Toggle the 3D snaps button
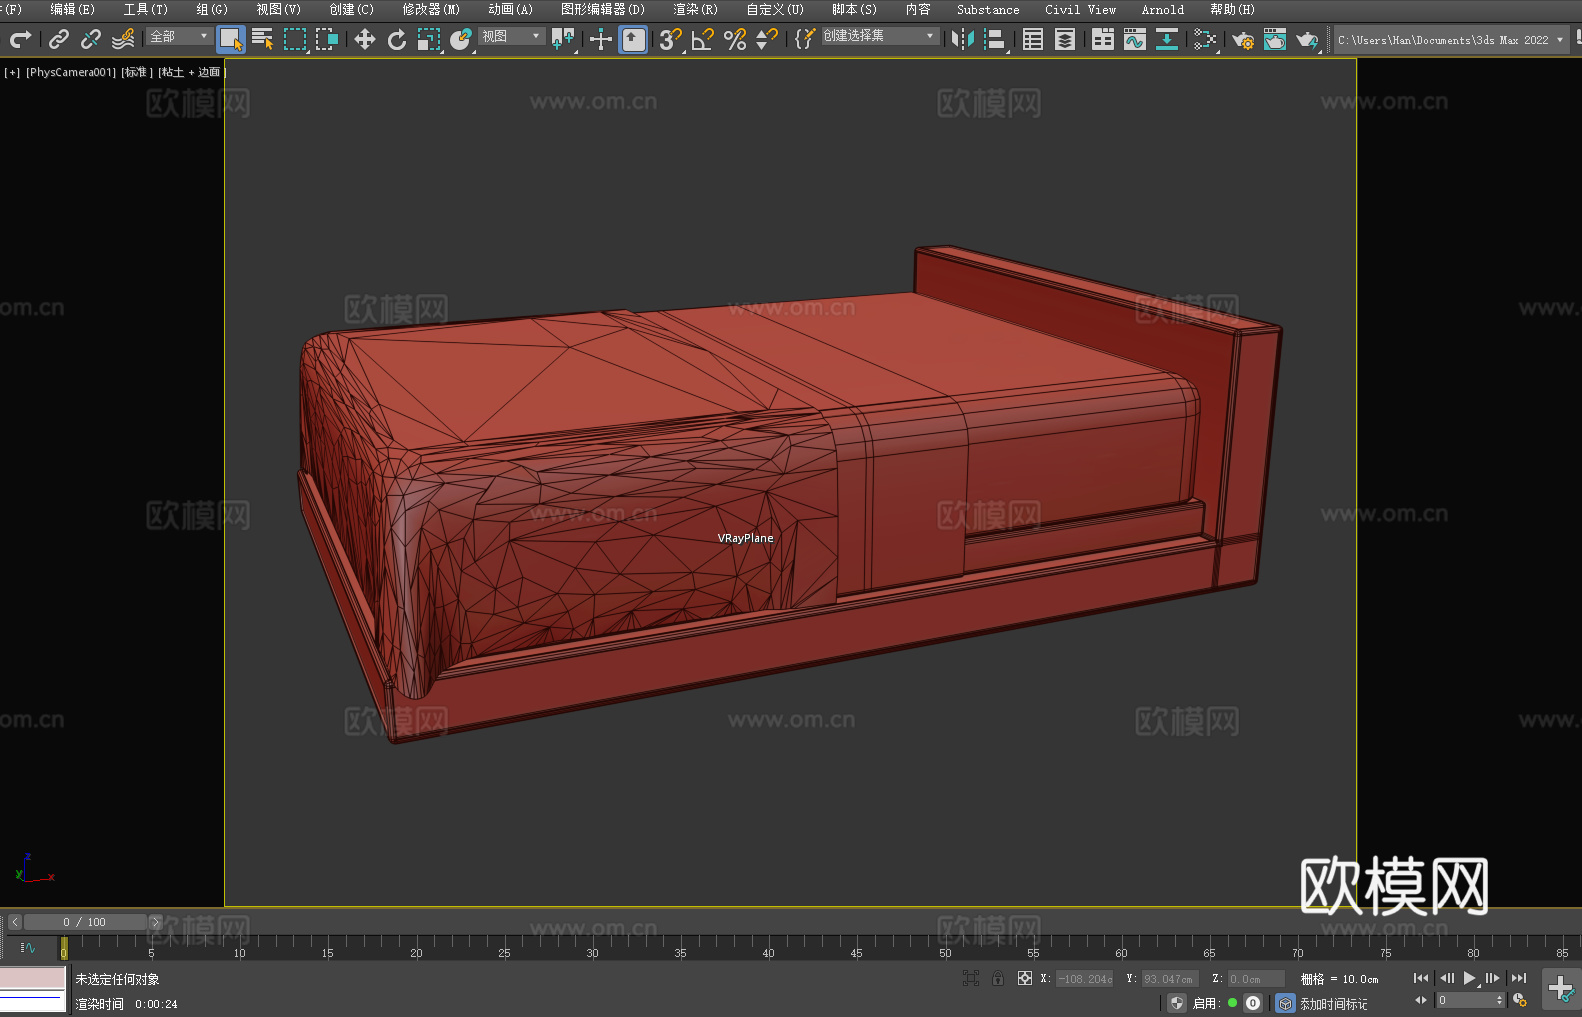This screenshot has width=1582, height=1017. point(670,39)
